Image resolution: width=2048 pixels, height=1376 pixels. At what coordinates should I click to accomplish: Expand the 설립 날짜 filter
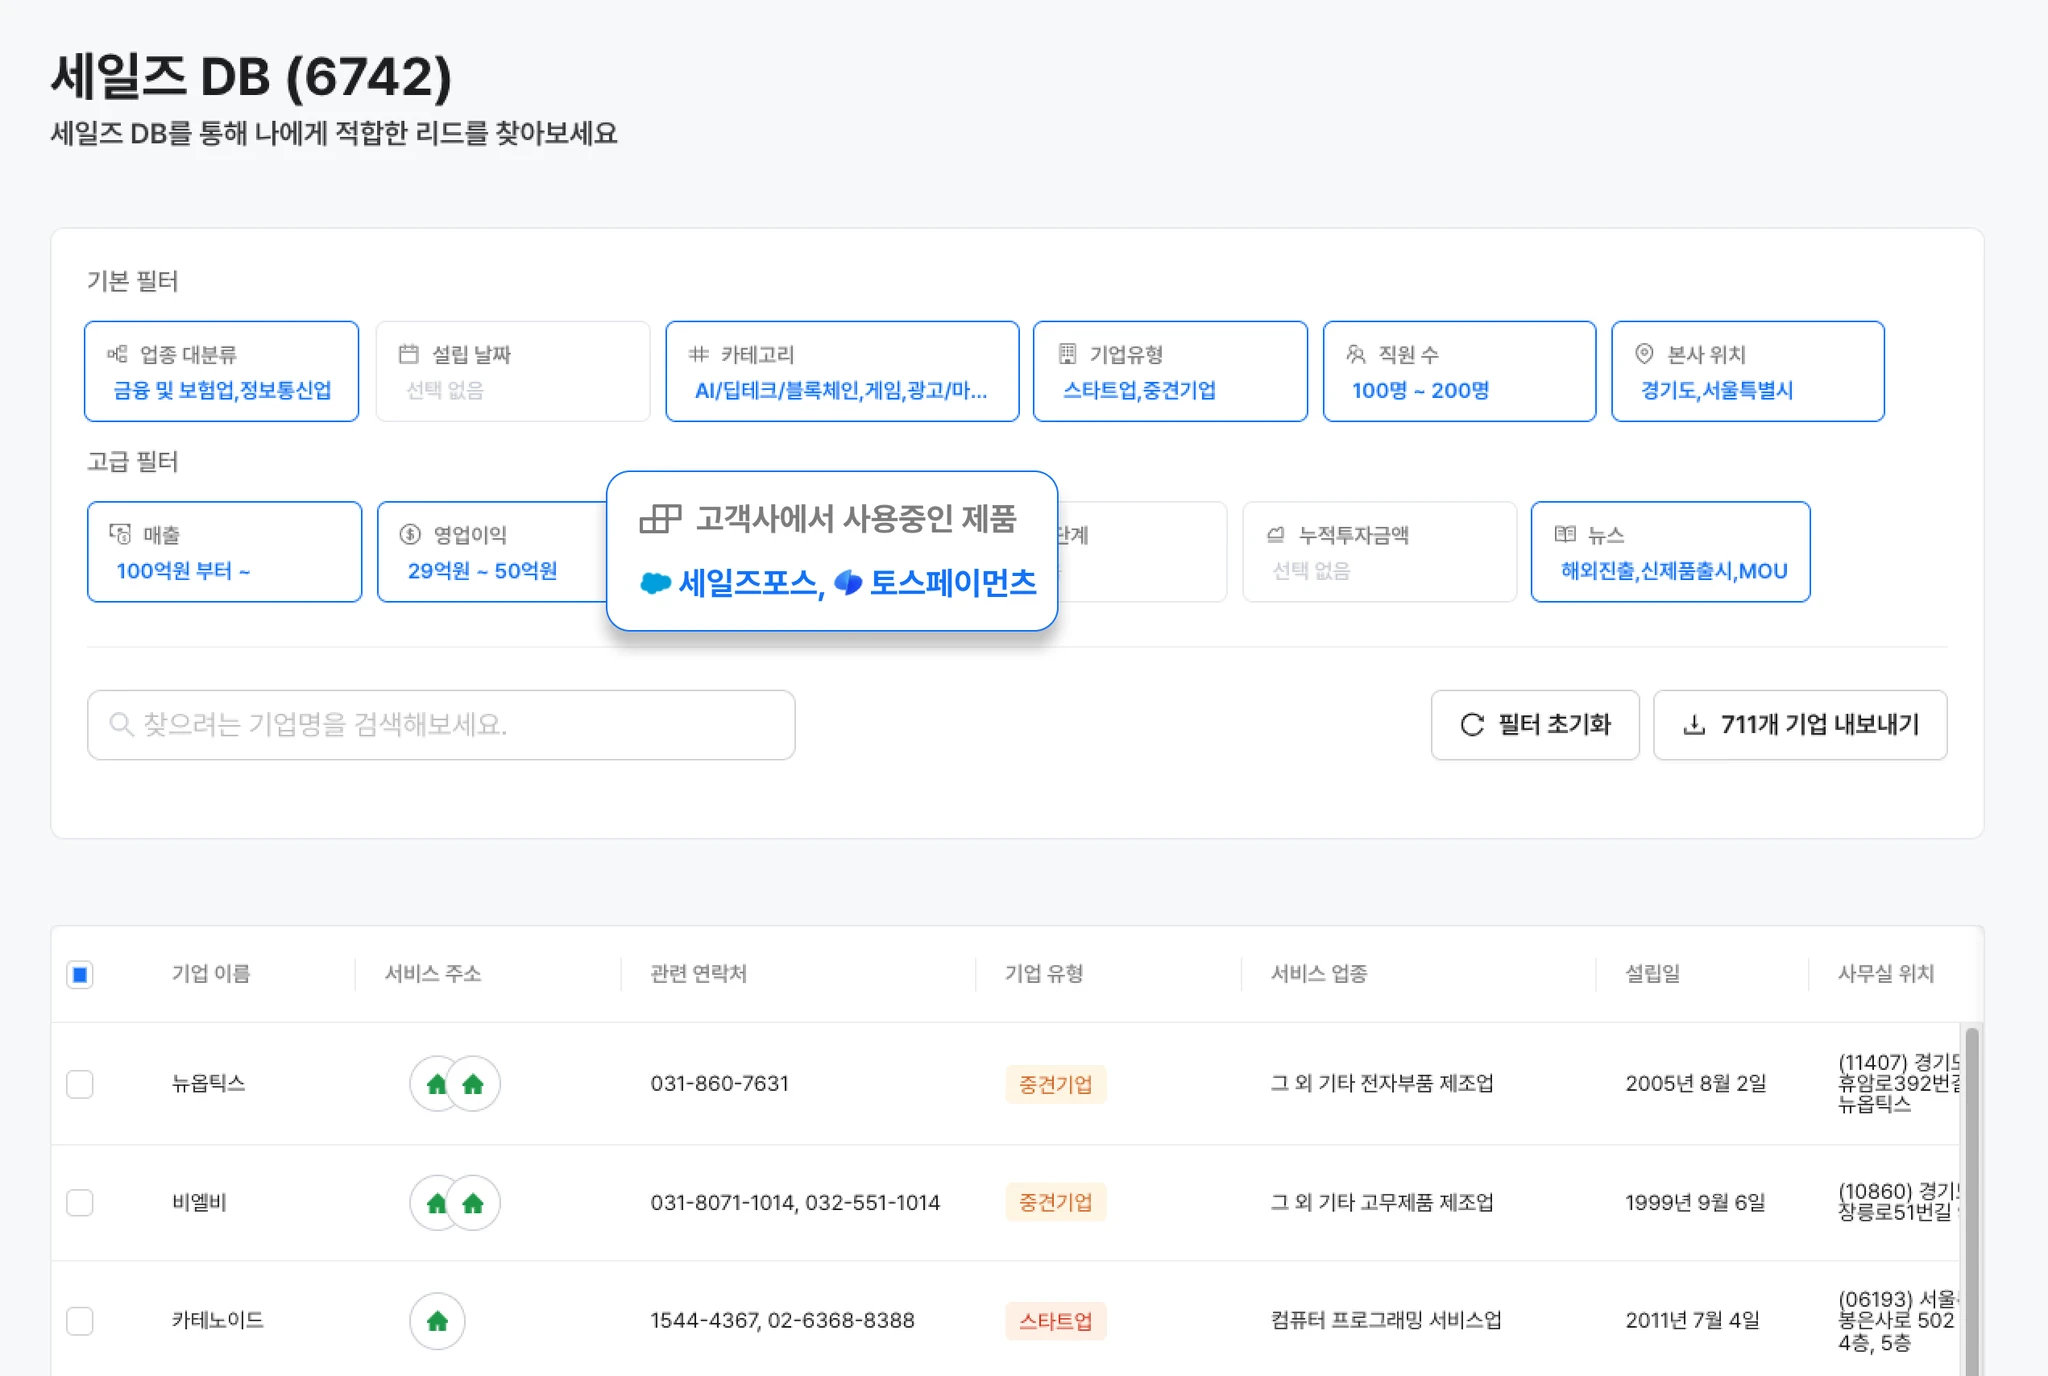click(x=512, y=371)
